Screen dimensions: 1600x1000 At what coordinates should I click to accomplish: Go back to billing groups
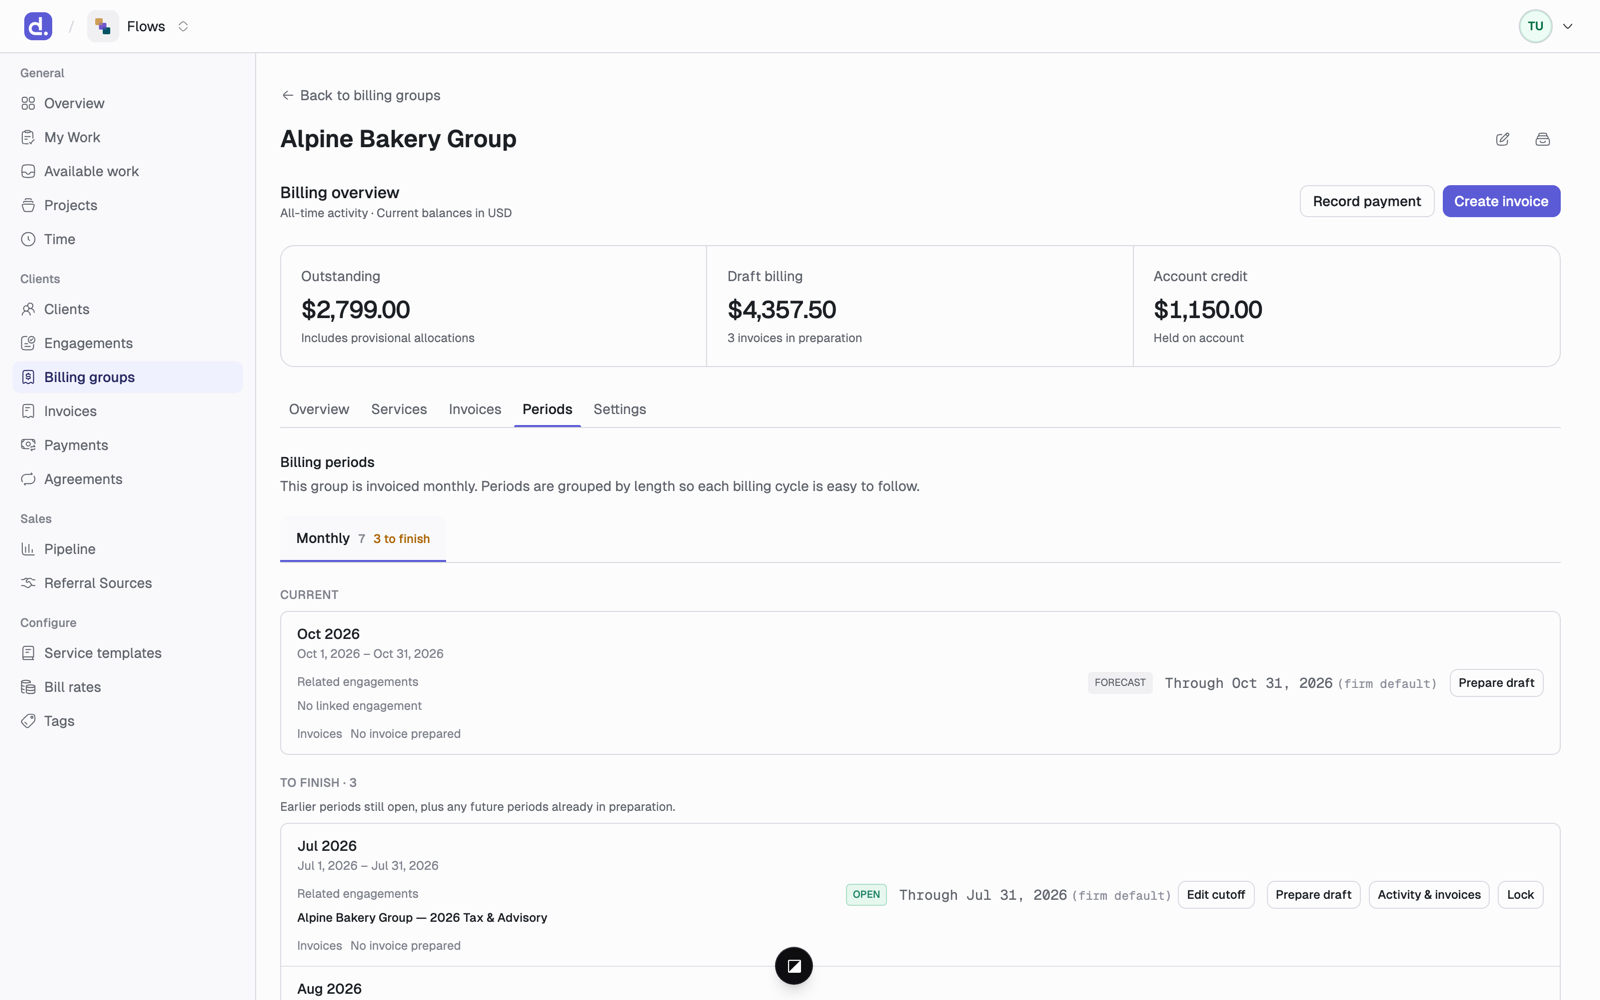coord(361,95)
